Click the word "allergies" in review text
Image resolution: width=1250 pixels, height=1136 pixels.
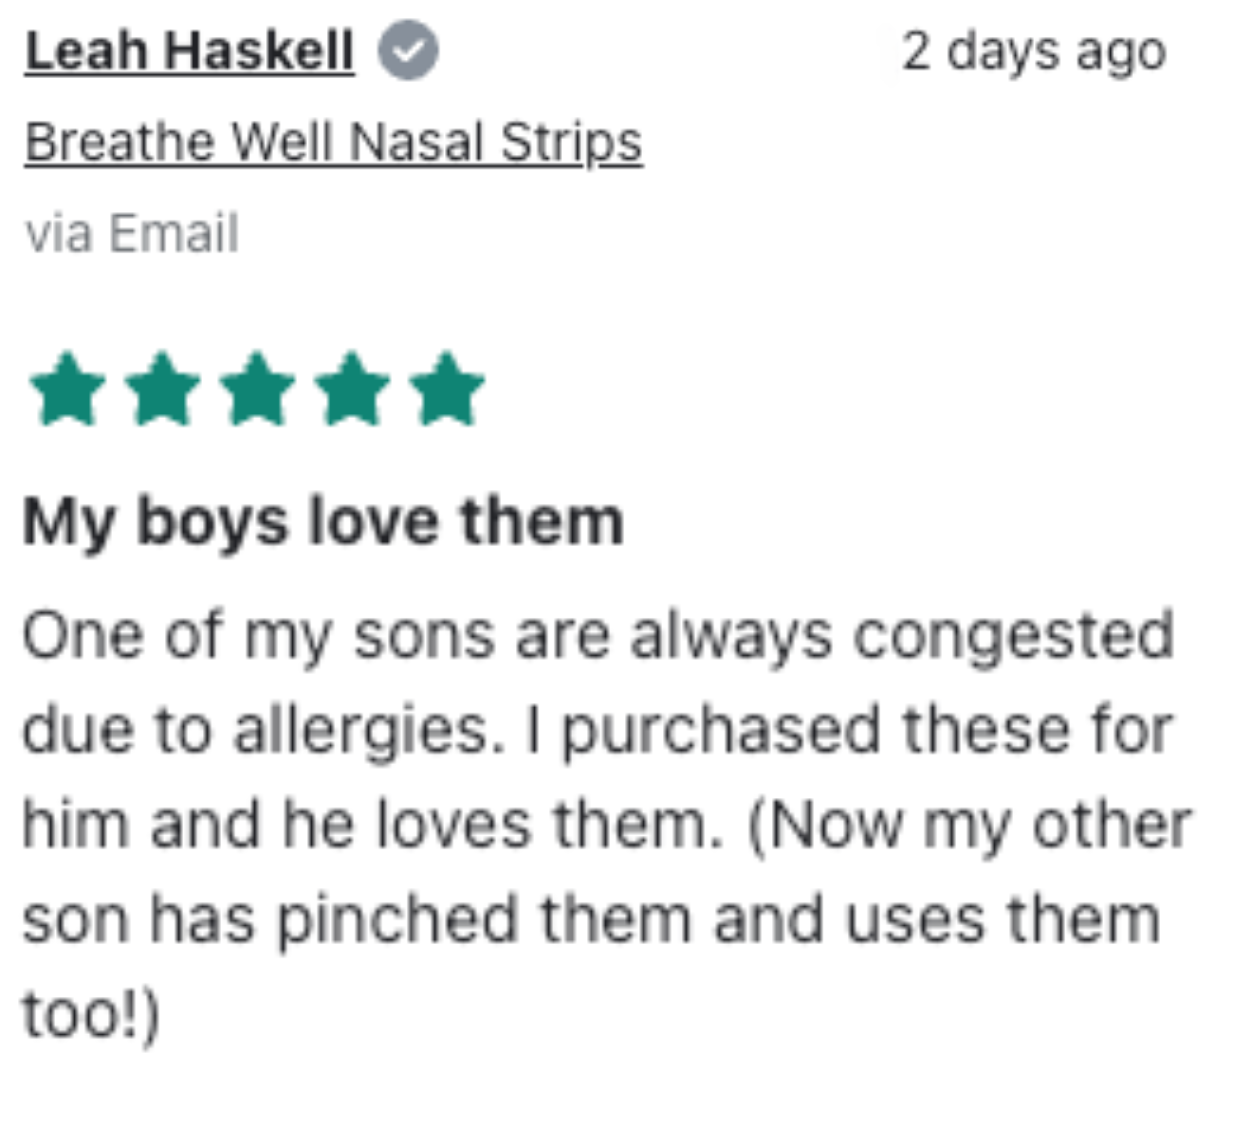pos(361,730)
